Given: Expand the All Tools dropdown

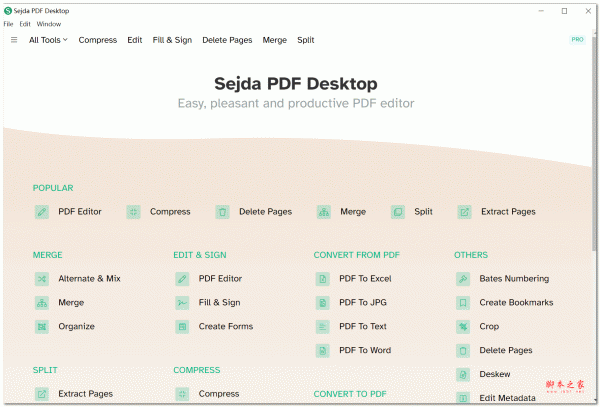Looking at the screenshot, I should (48, 40).
